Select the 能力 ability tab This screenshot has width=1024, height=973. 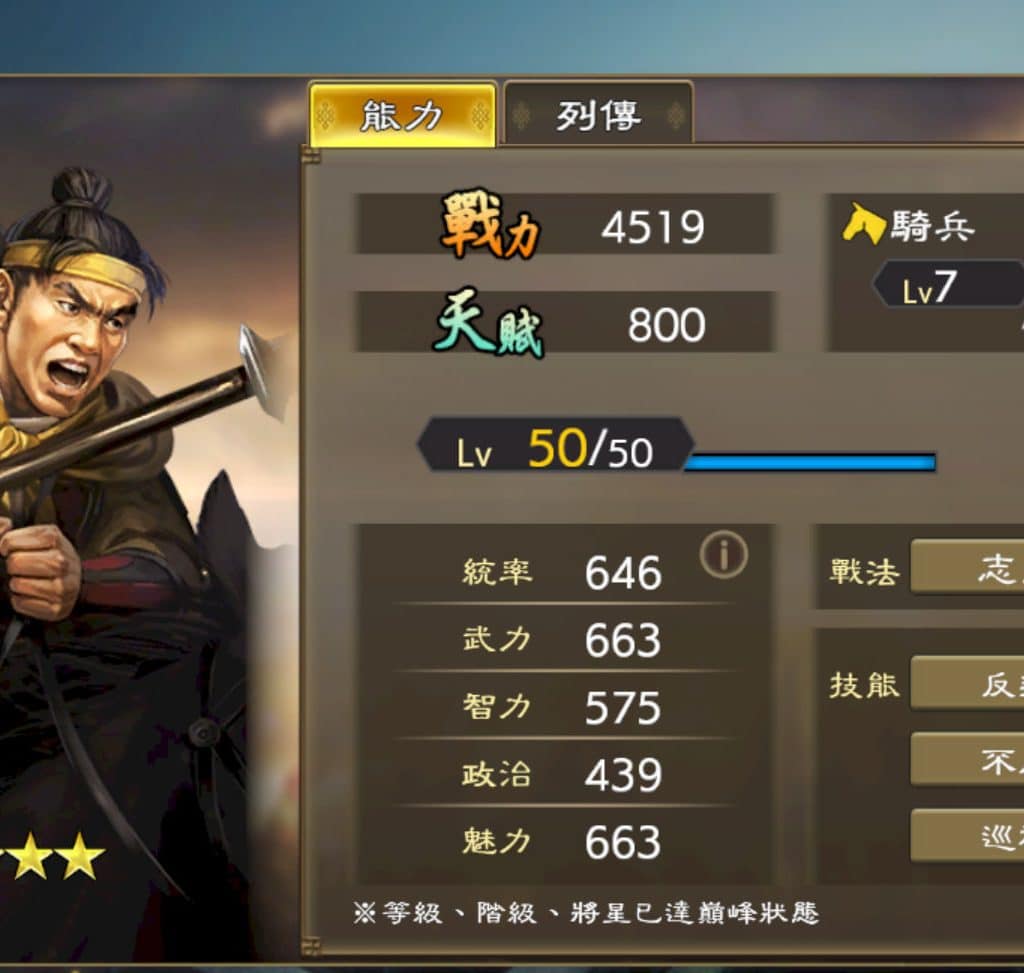(x=402, y=115)
